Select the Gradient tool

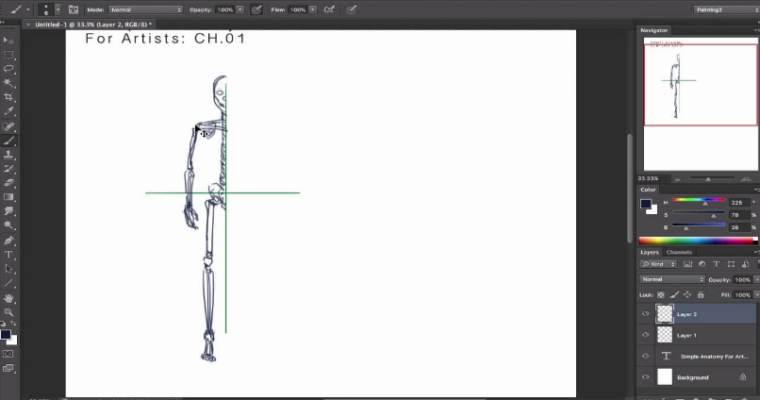(x=8, y=197)
